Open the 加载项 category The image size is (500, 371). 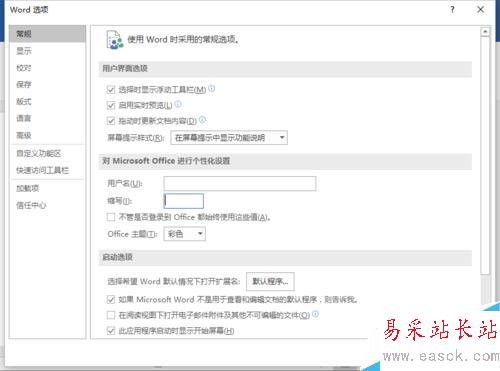pos(28,188)
